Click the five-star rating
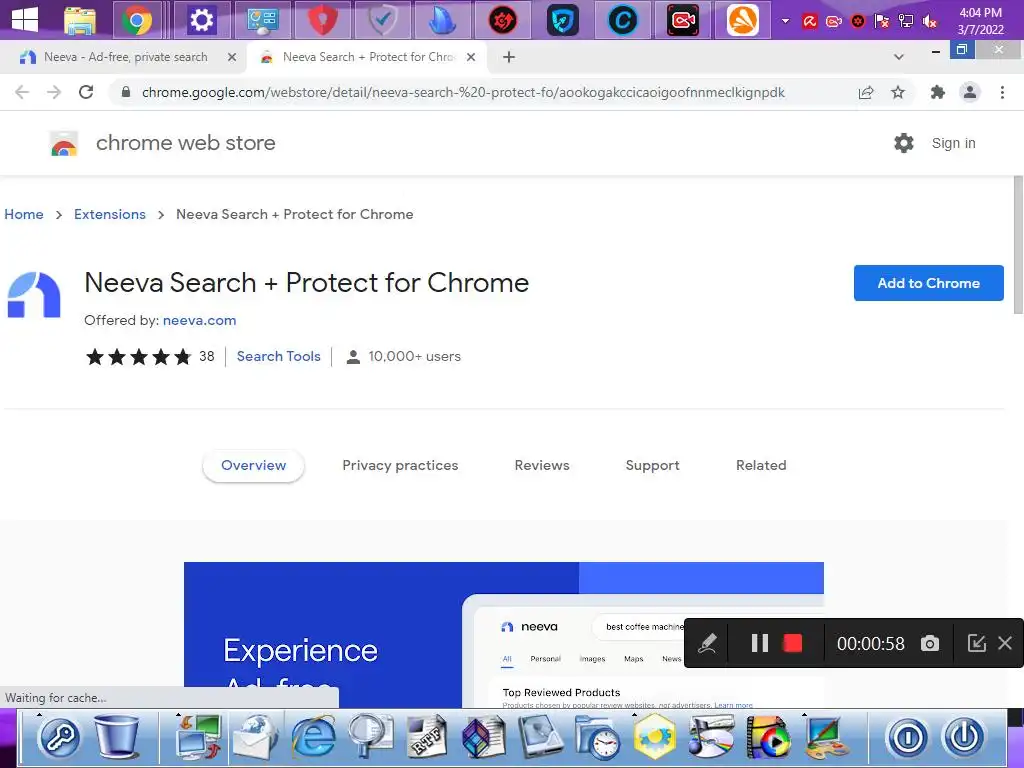 (138, 357)
